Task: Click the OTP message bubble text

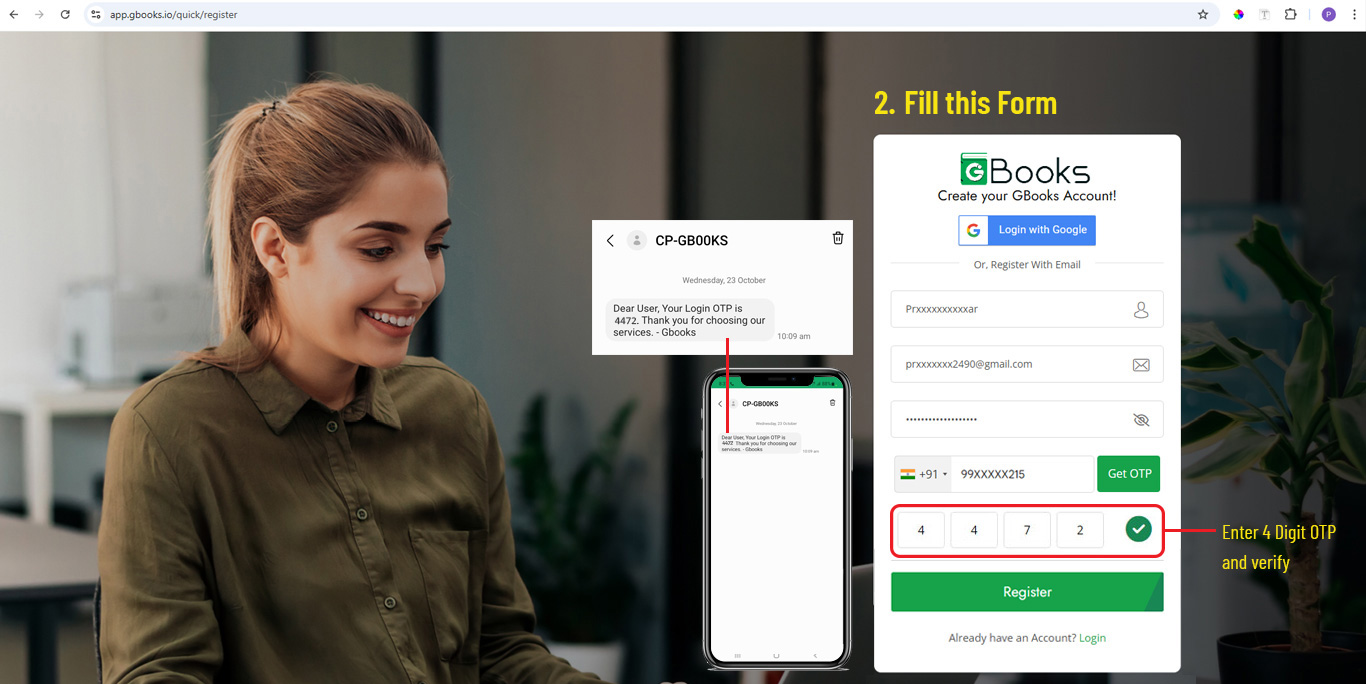Action: pyautogui.click(x=689, y=320)
